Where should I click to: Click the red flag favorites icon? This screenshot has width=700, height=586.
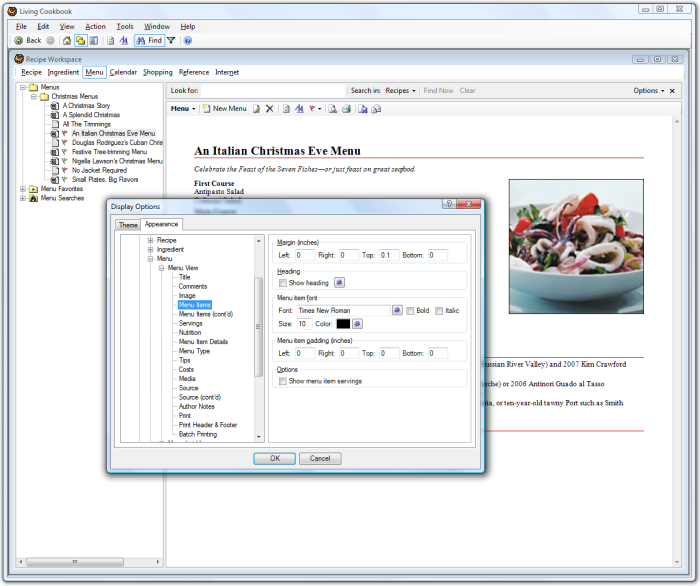tap(312, 108)
